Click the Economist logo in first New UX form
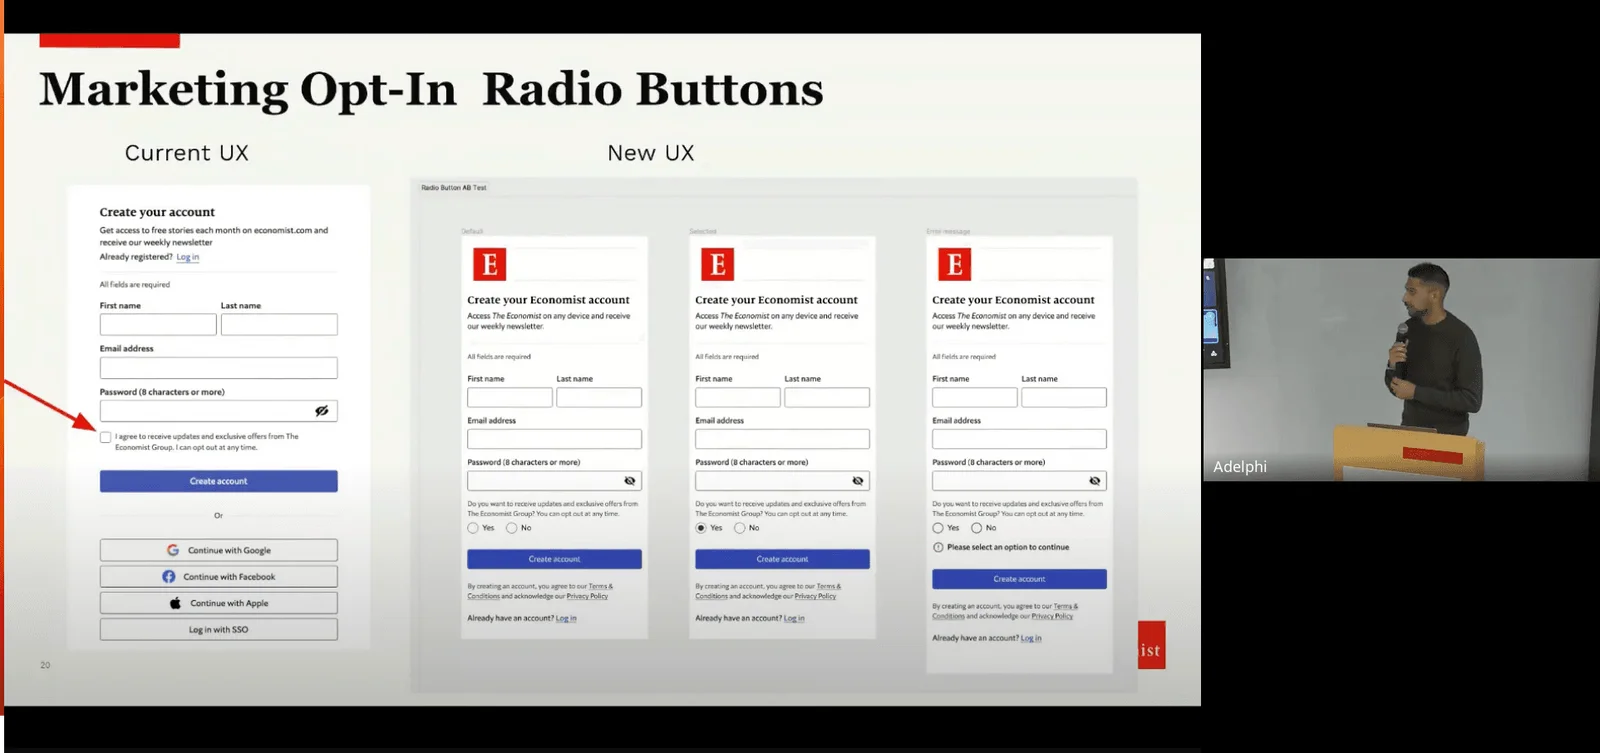 tap(489, 264)
